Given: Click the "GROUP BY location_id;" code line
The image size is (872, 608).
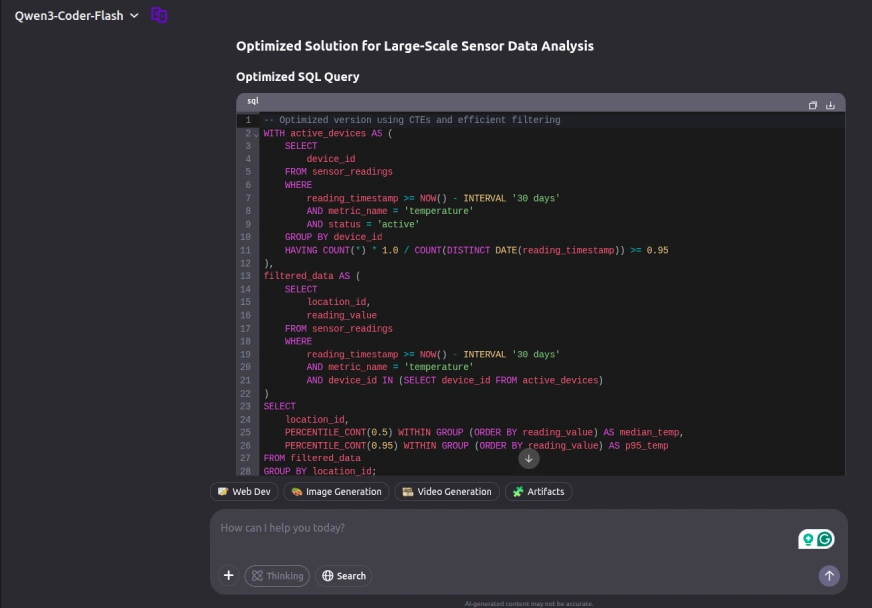Looking at the screenshot, I should click(320, 472).
